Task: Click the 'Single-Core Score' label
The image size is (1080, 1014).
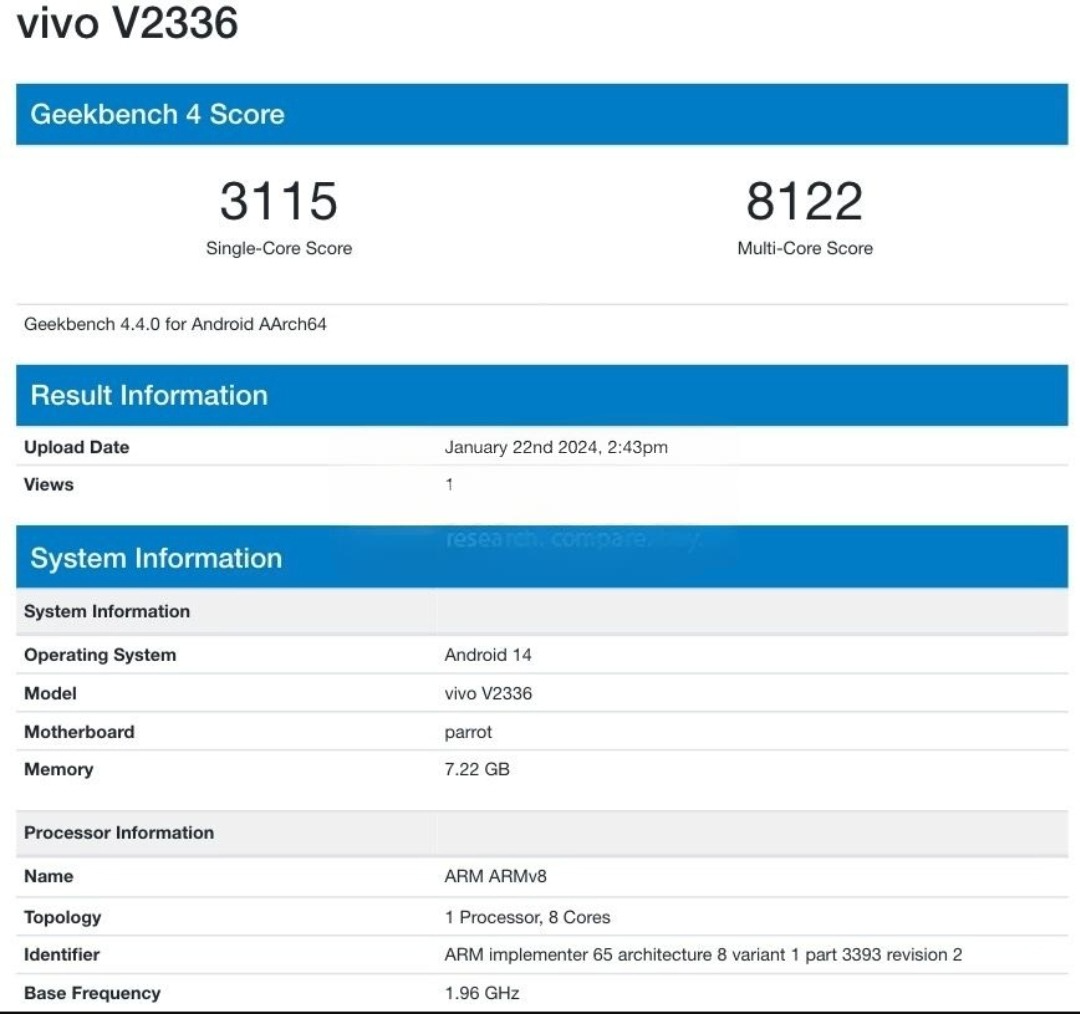Action: click(279, 248)
